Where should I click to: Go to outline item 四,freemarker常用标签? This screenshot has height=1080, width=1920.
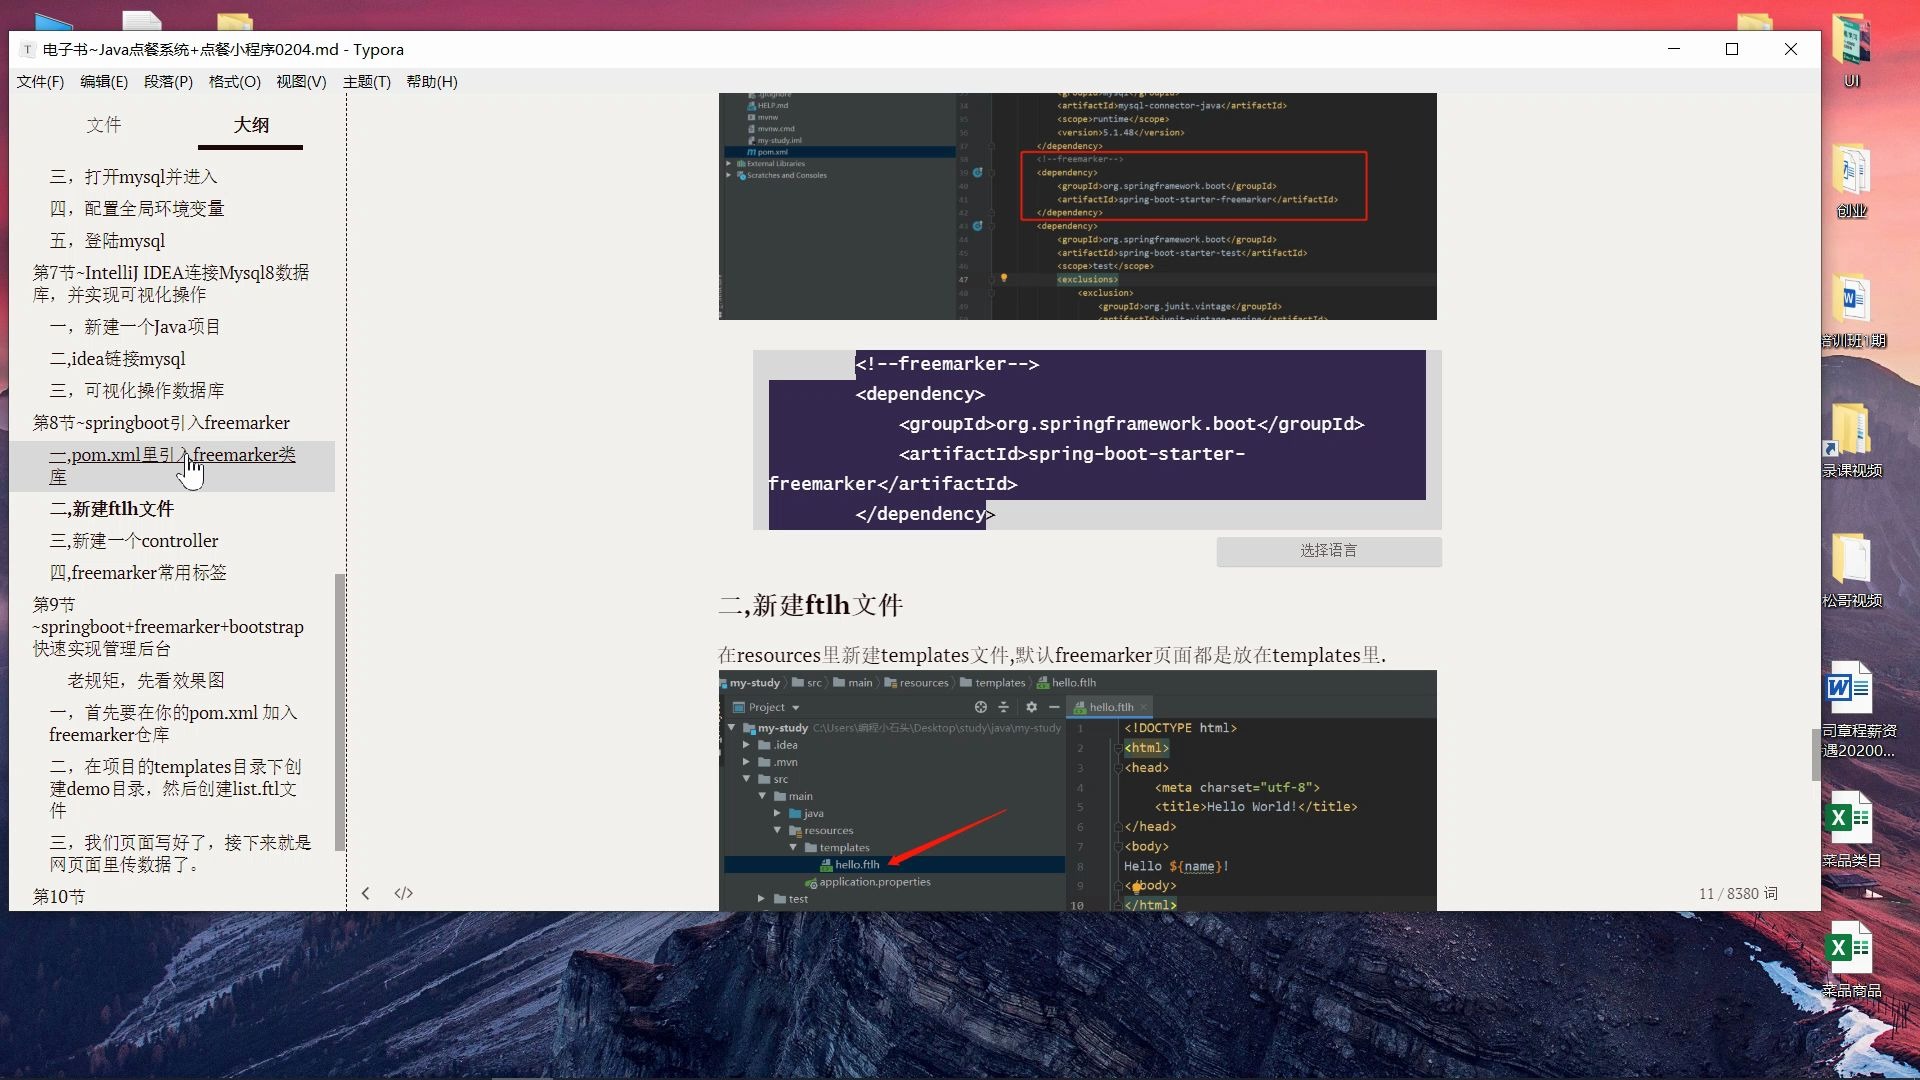click(138, 573)
